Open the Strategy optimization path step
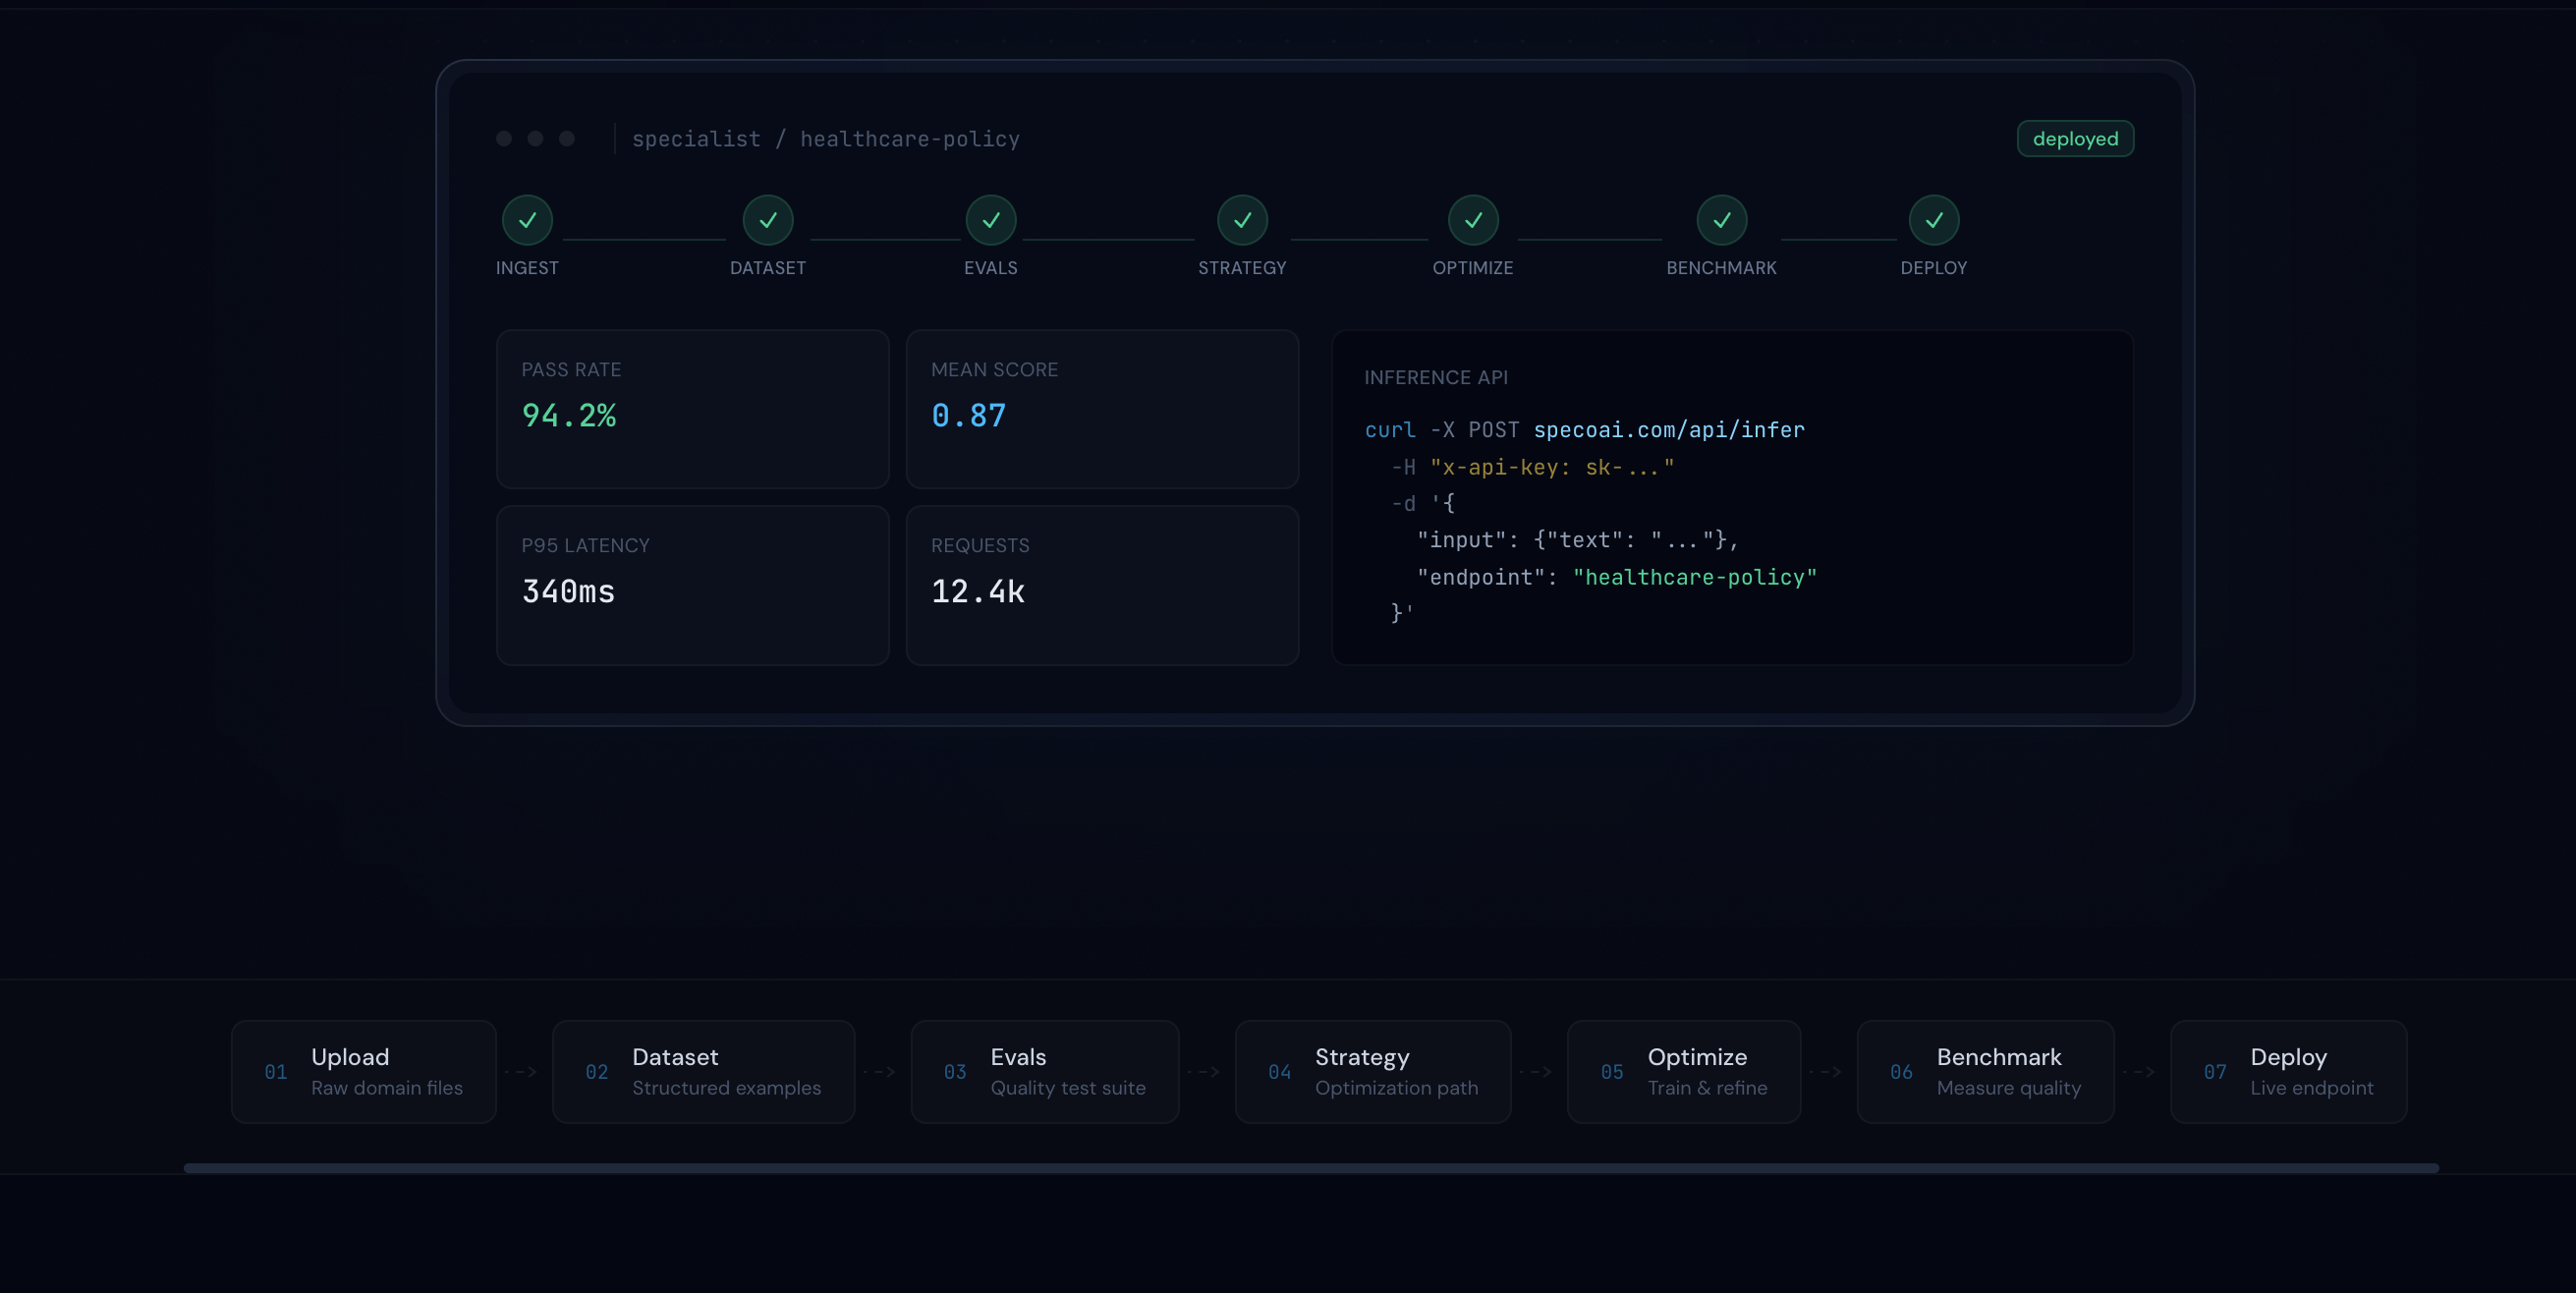Screen dimensions: 2576x1293 [1373, 1071]
